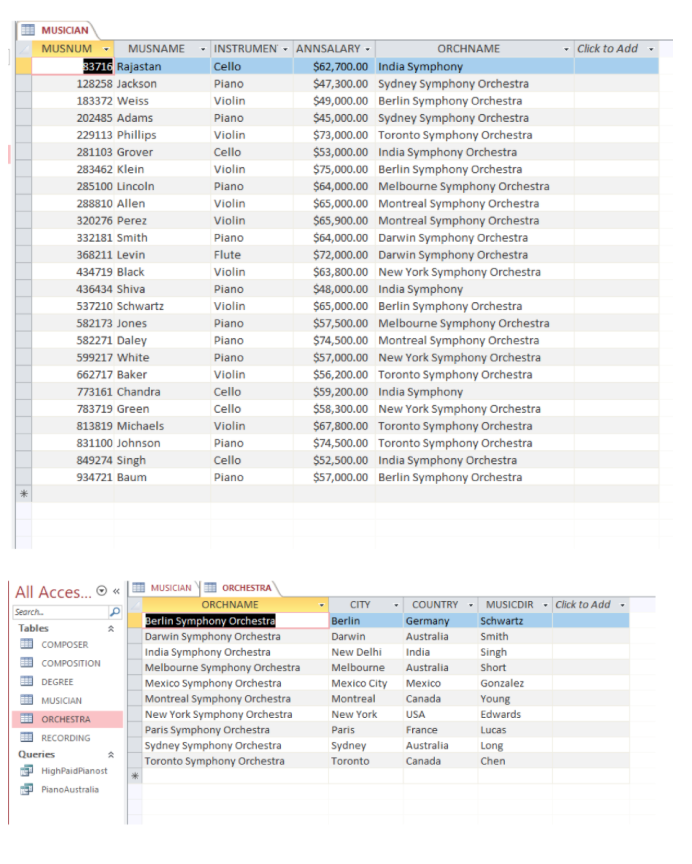Select musician number 582271 for Daley
Viewport: 692px width, 864px height.
(x=73, y=340)
